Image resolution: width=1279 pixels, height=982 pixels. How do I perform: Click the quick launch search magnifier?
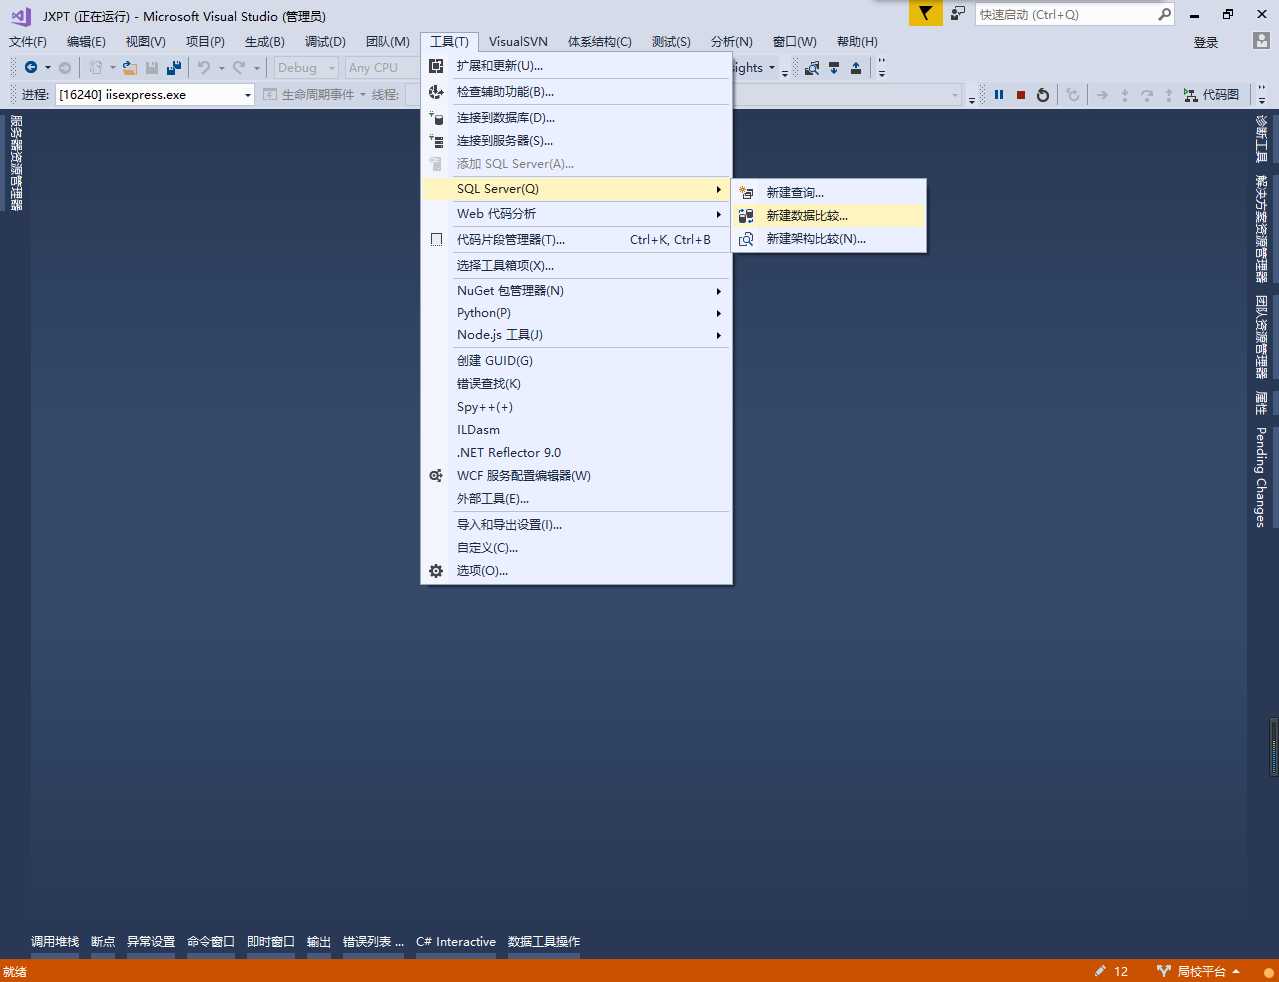pyautogui.click(x=1164, y=14)
